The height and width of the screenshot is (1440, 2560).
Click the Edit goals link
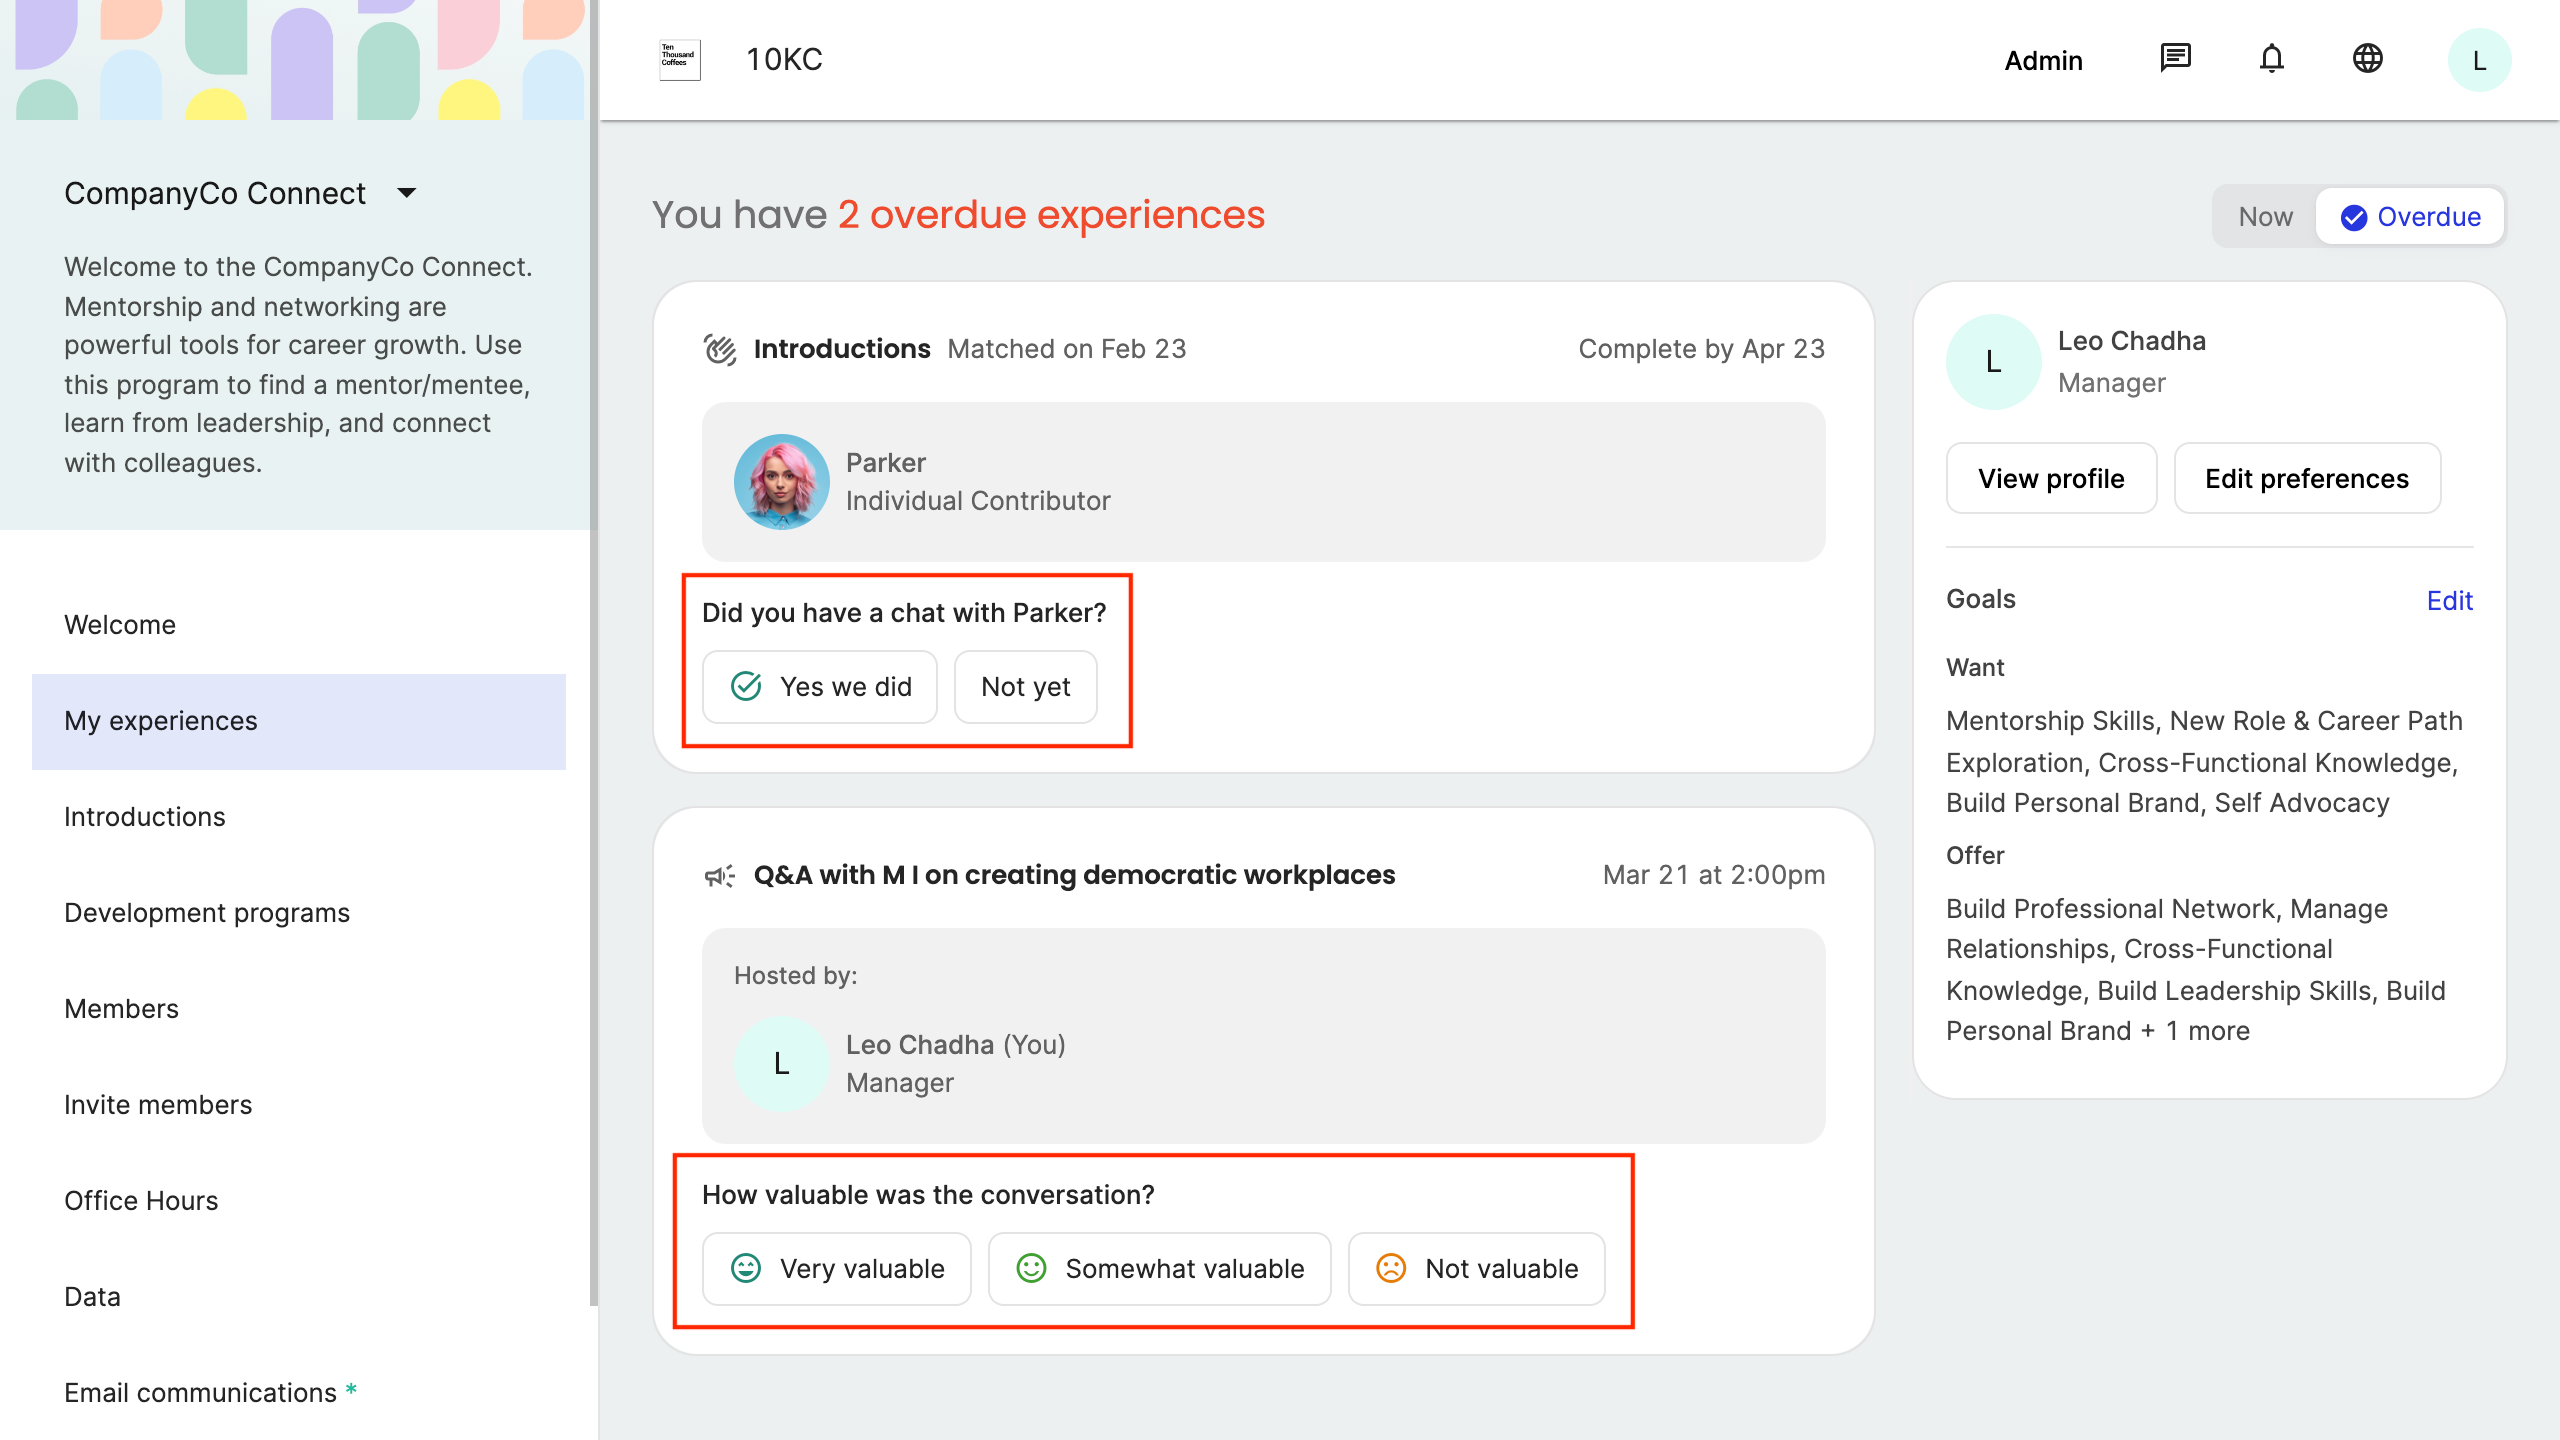(2449, 600)
